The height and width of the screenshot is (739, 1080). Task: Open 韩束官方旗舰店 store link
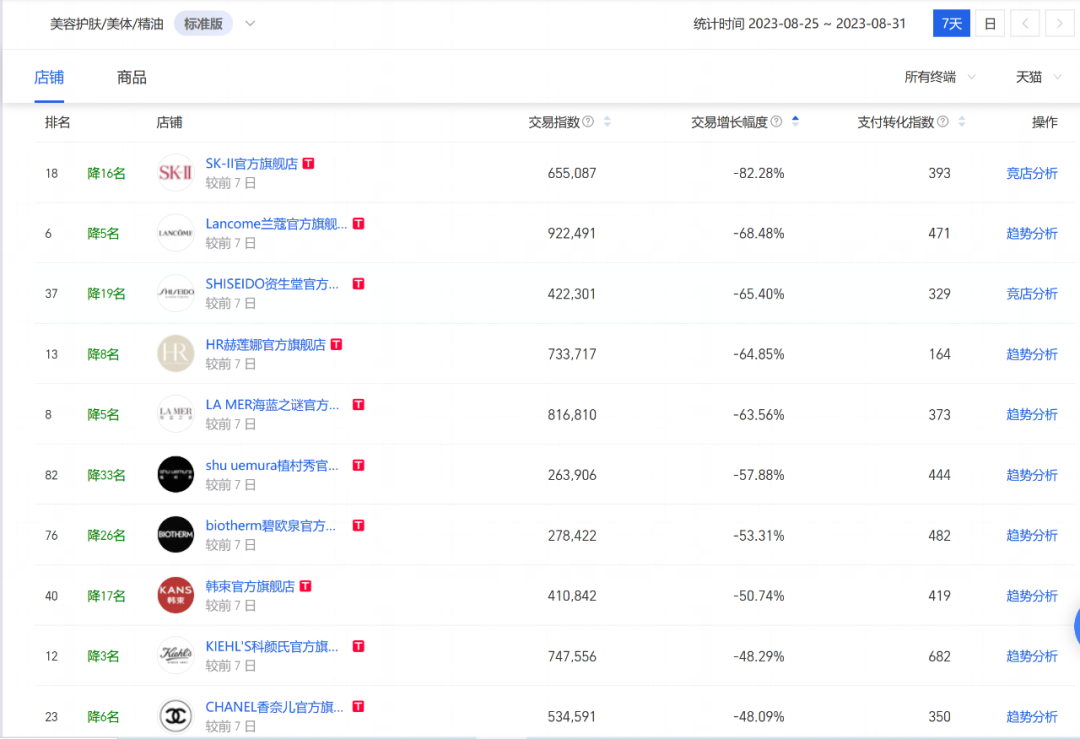pyautogui.click(x=250, y=586)
